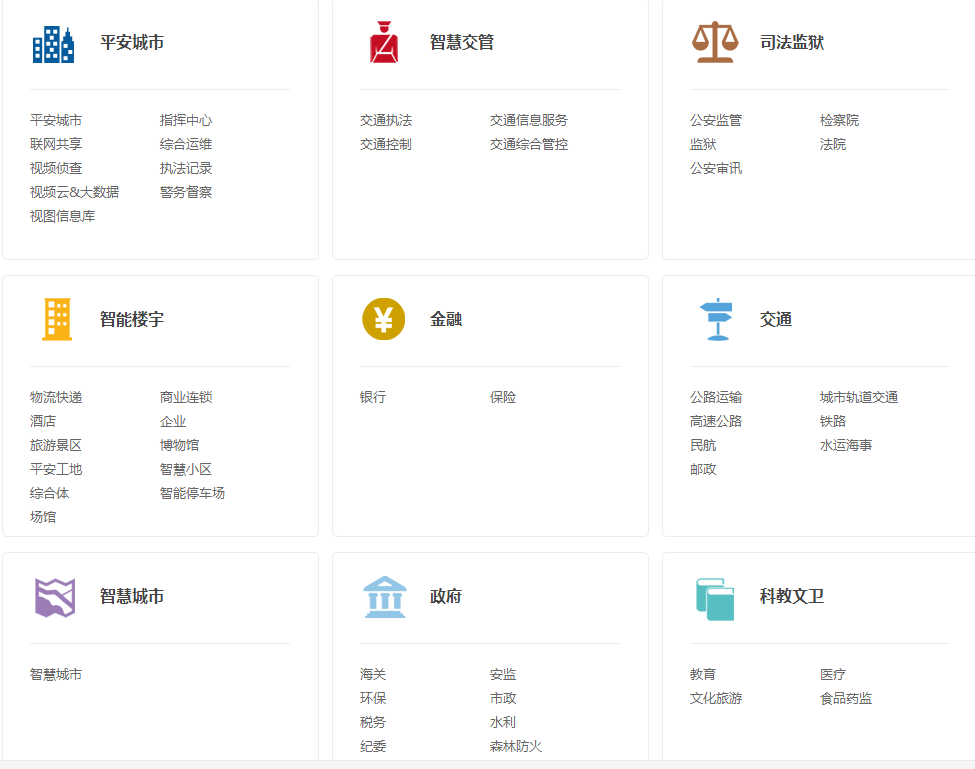This screenshot has height=769, width=975.
Task: Open the 视频云&大数据 link
Action: [x=74, y=192]
